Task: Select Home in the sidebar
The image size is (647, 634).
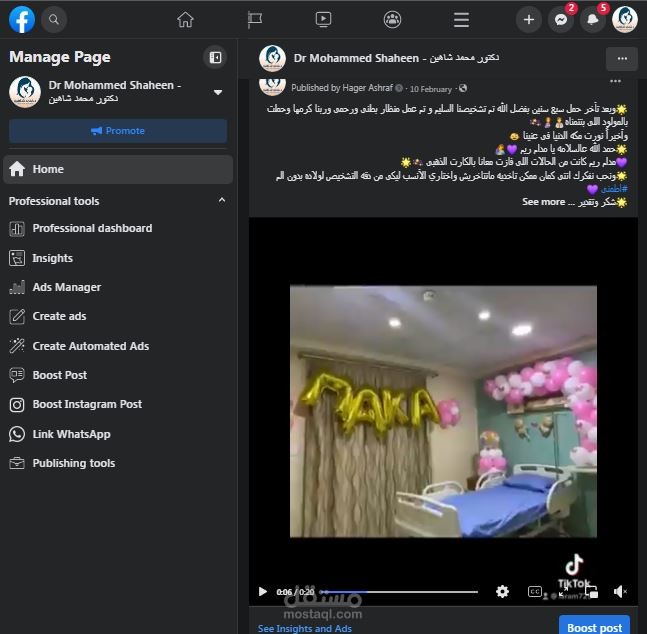Action: click(x=118, y=169)
